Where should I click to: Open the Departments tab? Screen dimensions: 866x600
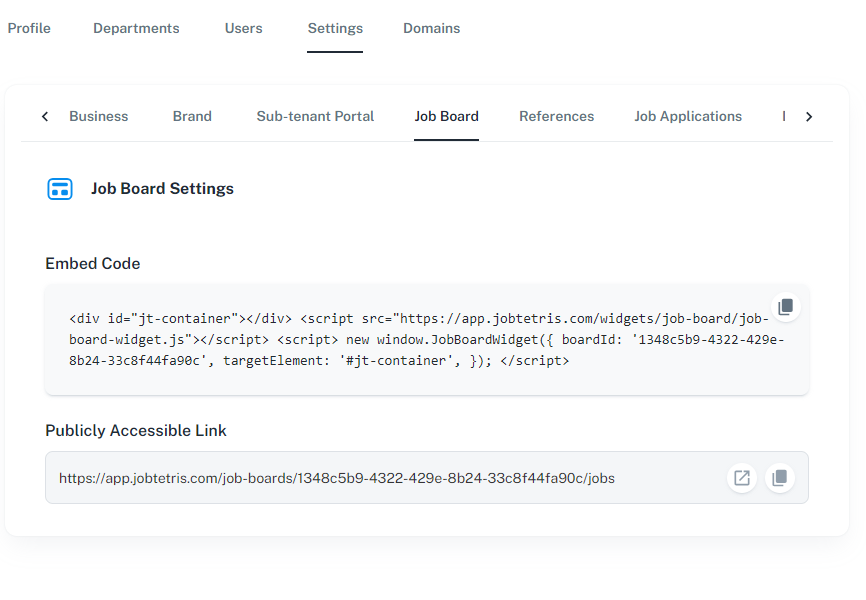coord(136,28)
